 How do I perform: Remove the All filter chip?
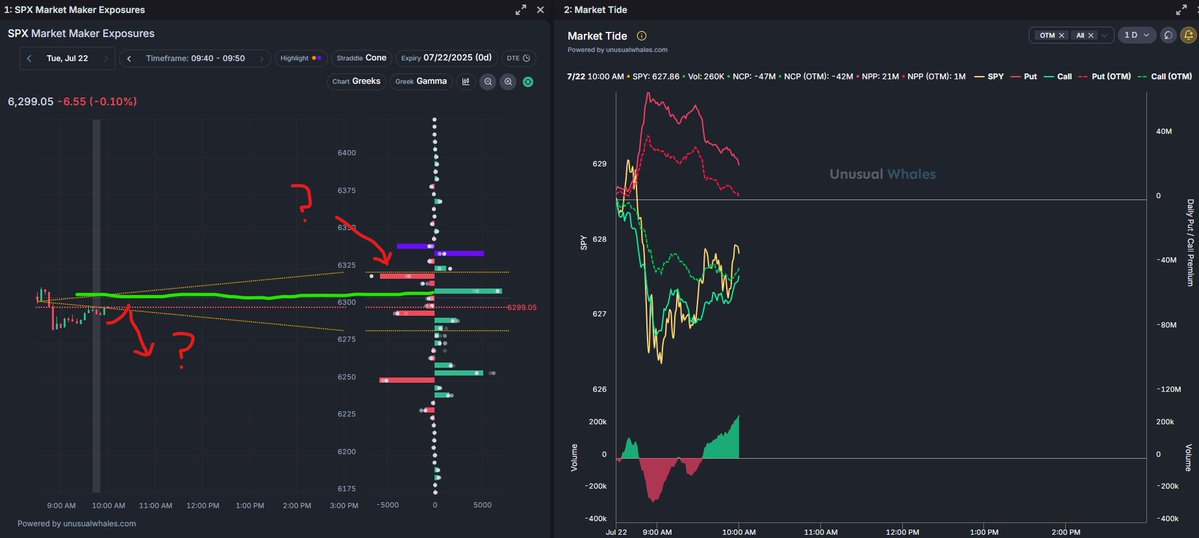click(x=1091, y=35)
